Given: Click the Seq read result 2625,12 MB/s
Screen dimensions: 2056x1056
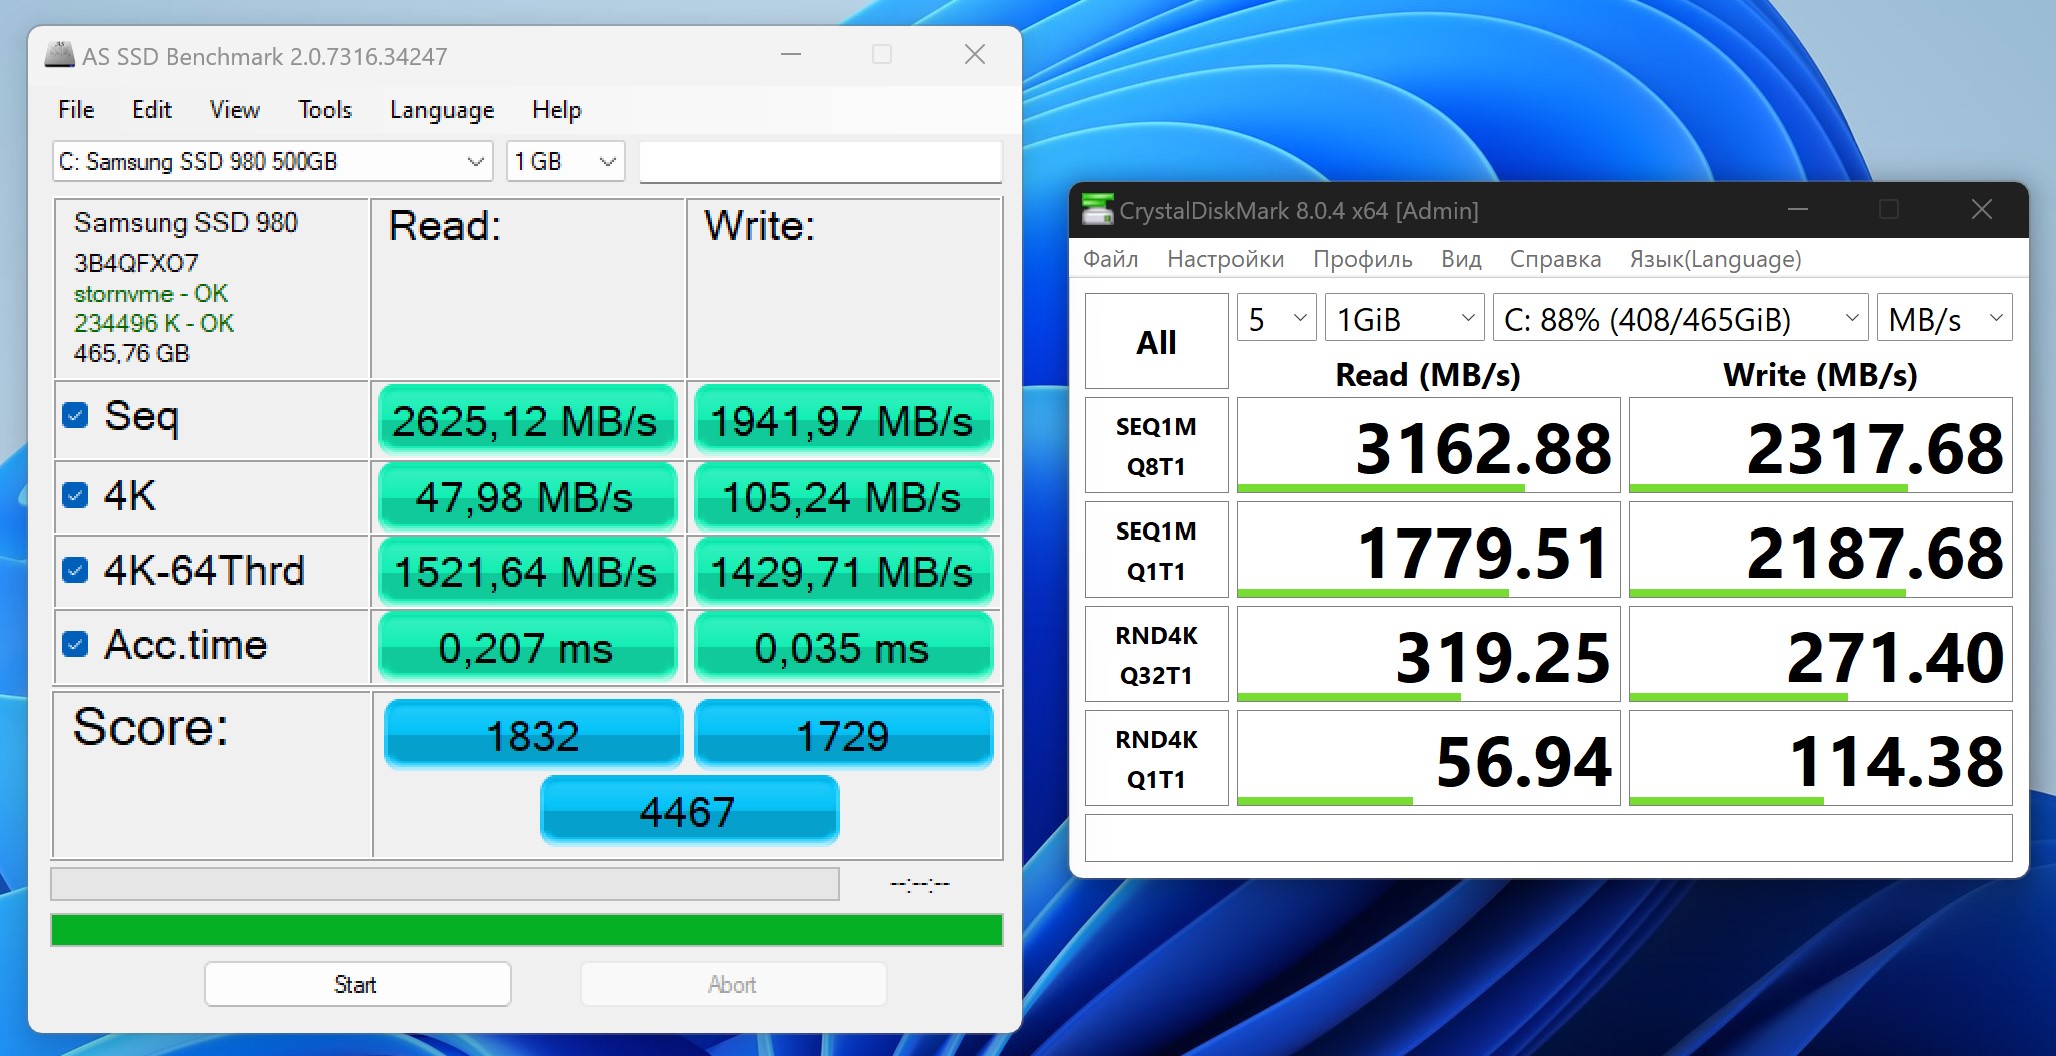Looking at the screenshot, I should tap(527, 420).
